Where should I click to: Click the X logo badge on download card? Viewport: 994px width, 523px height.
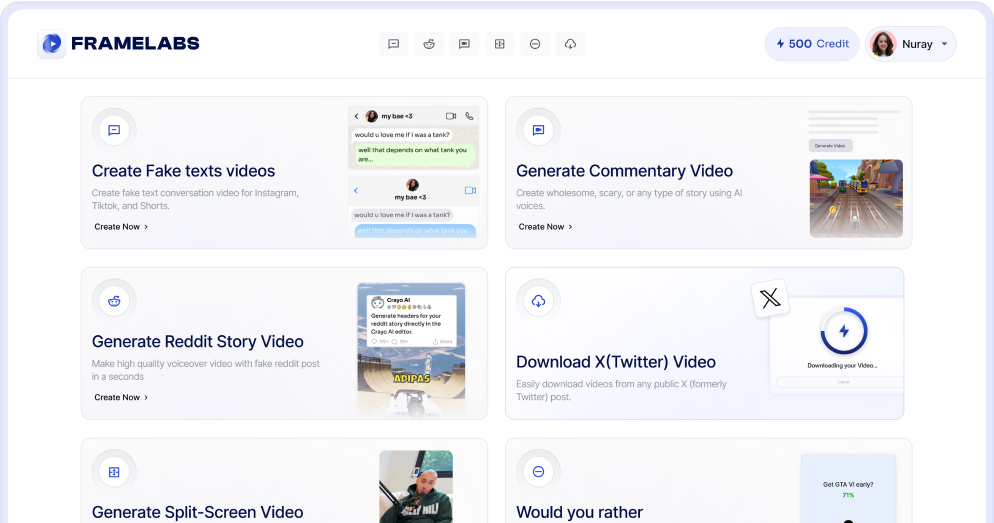tap(770, 298)
